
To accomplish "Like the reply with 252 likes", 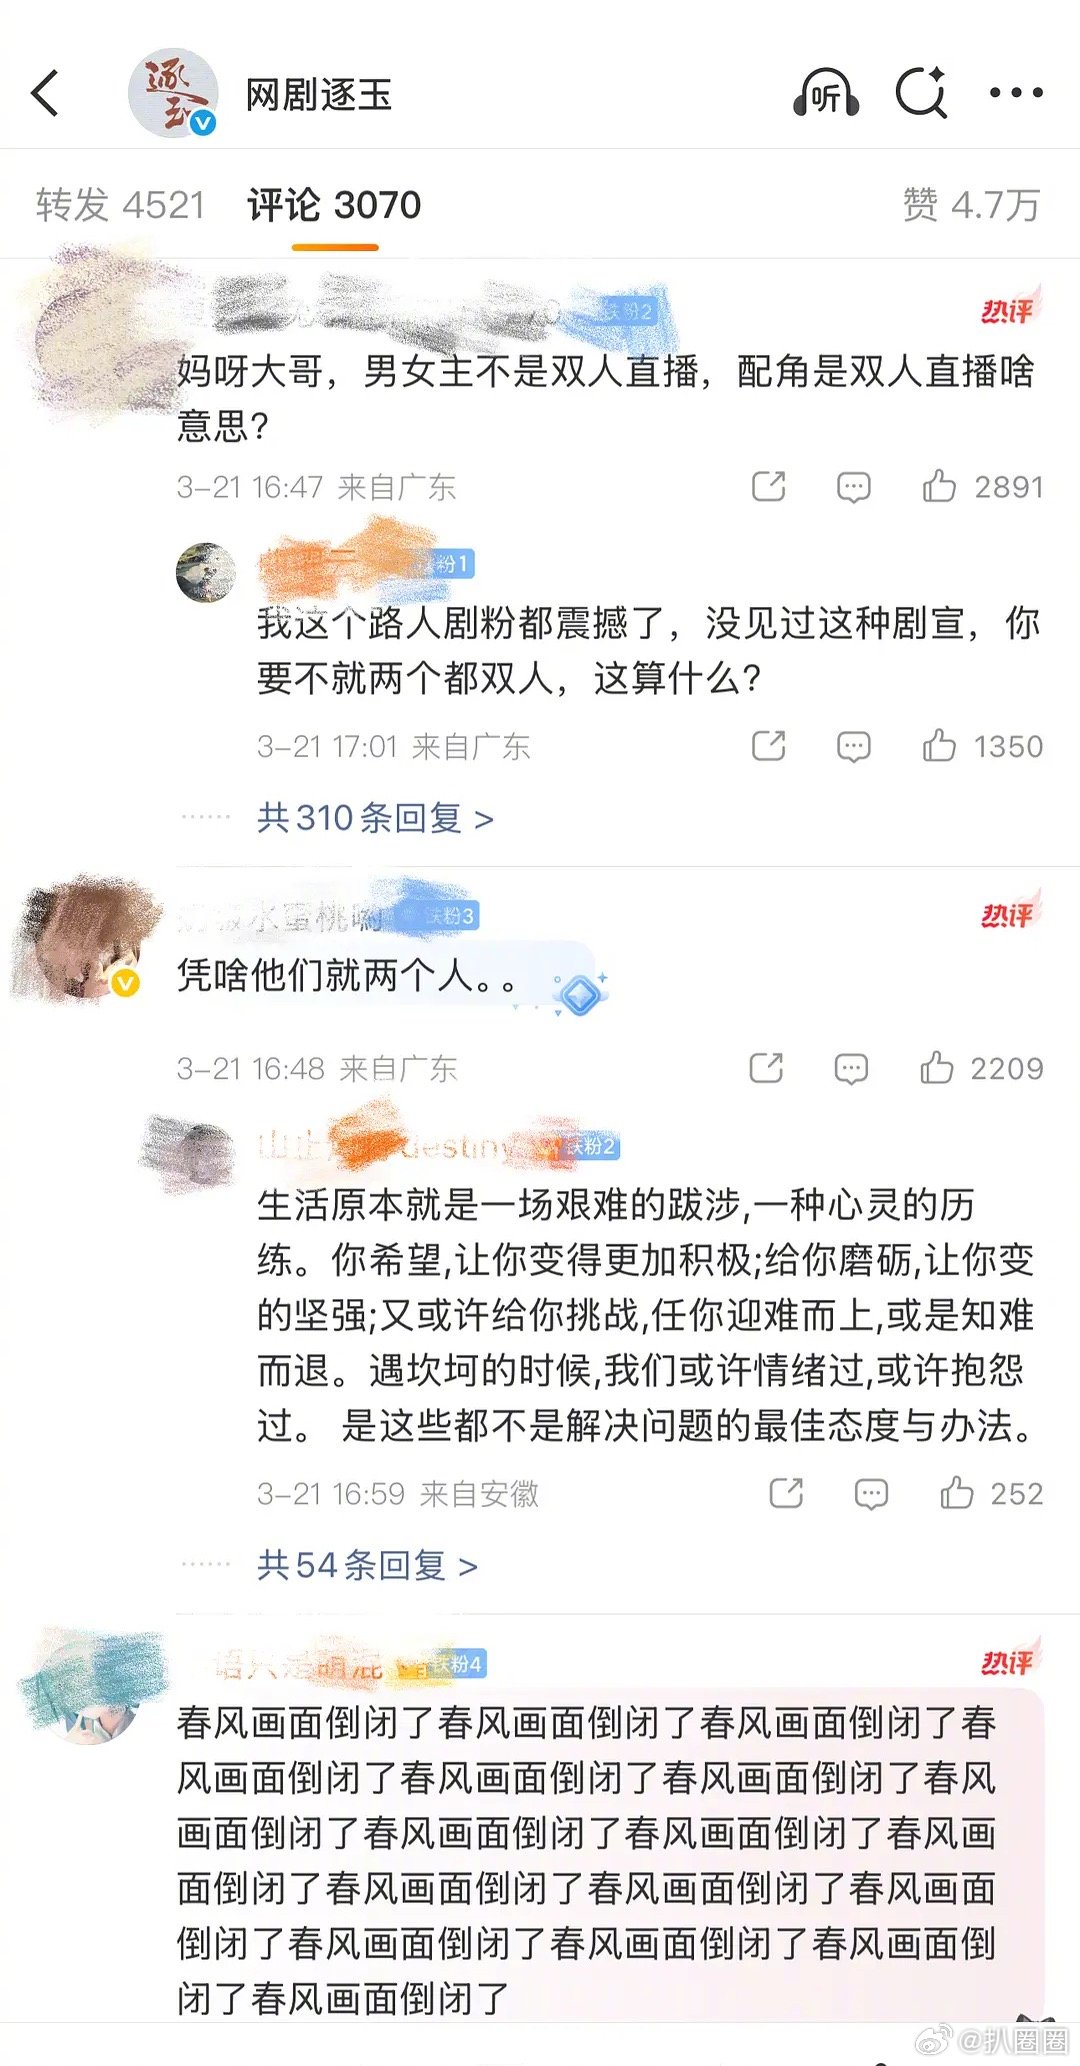I will coord(957,1493).
